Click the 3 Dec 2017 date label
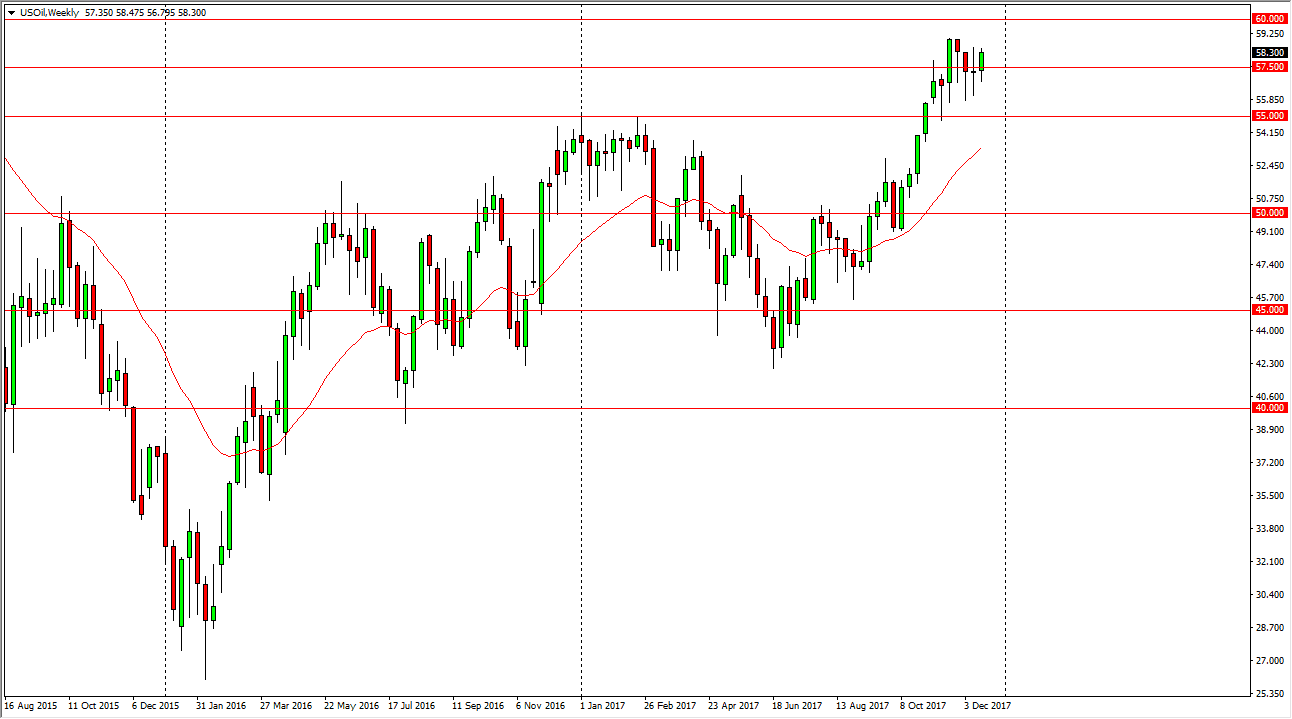The image size is (1292, 719). [986, 706]
